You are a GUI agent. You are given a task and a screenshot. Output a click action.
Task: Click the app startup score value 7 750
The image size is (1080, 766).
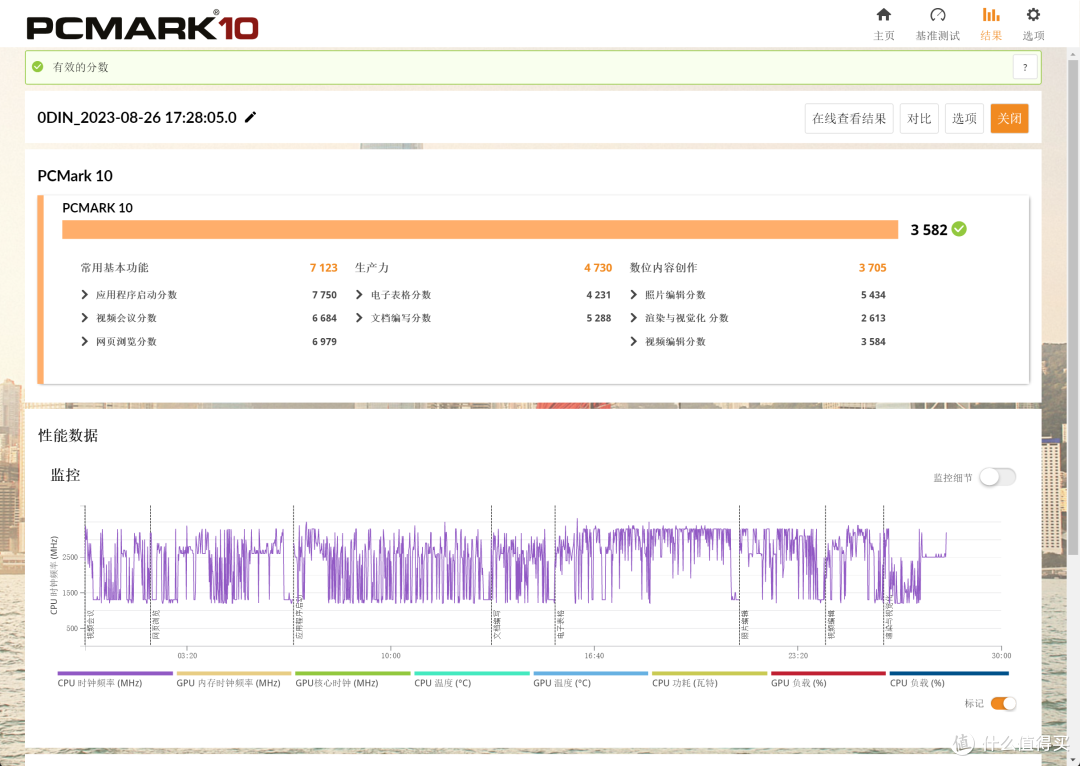pyautogui.click(x=324, y=295)
